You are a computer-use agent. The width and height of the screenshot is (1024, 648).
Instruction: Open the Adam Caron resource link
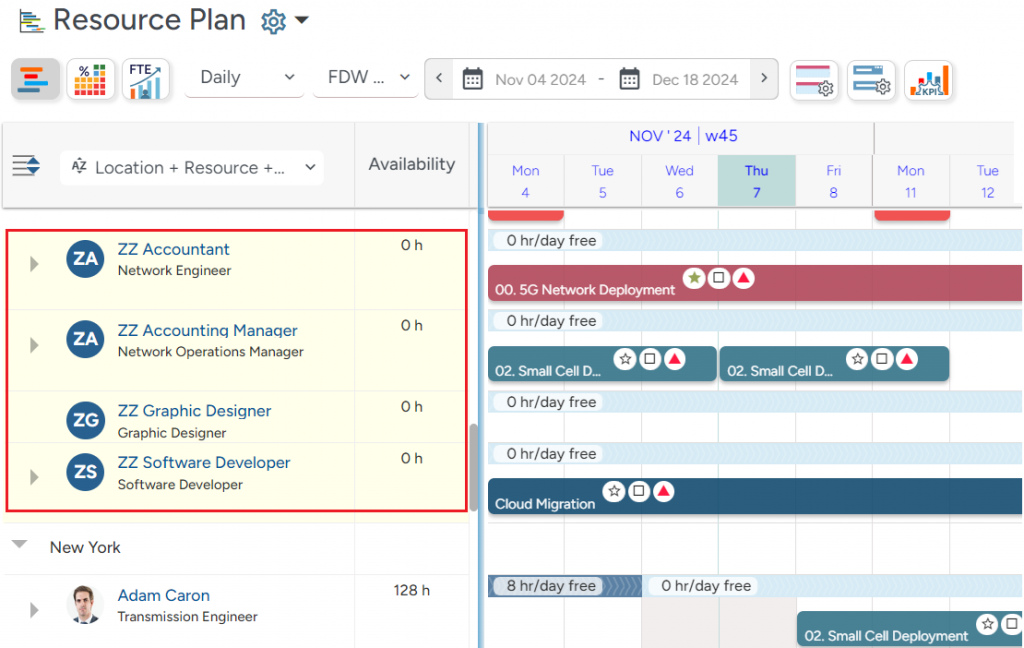(163, 595)
